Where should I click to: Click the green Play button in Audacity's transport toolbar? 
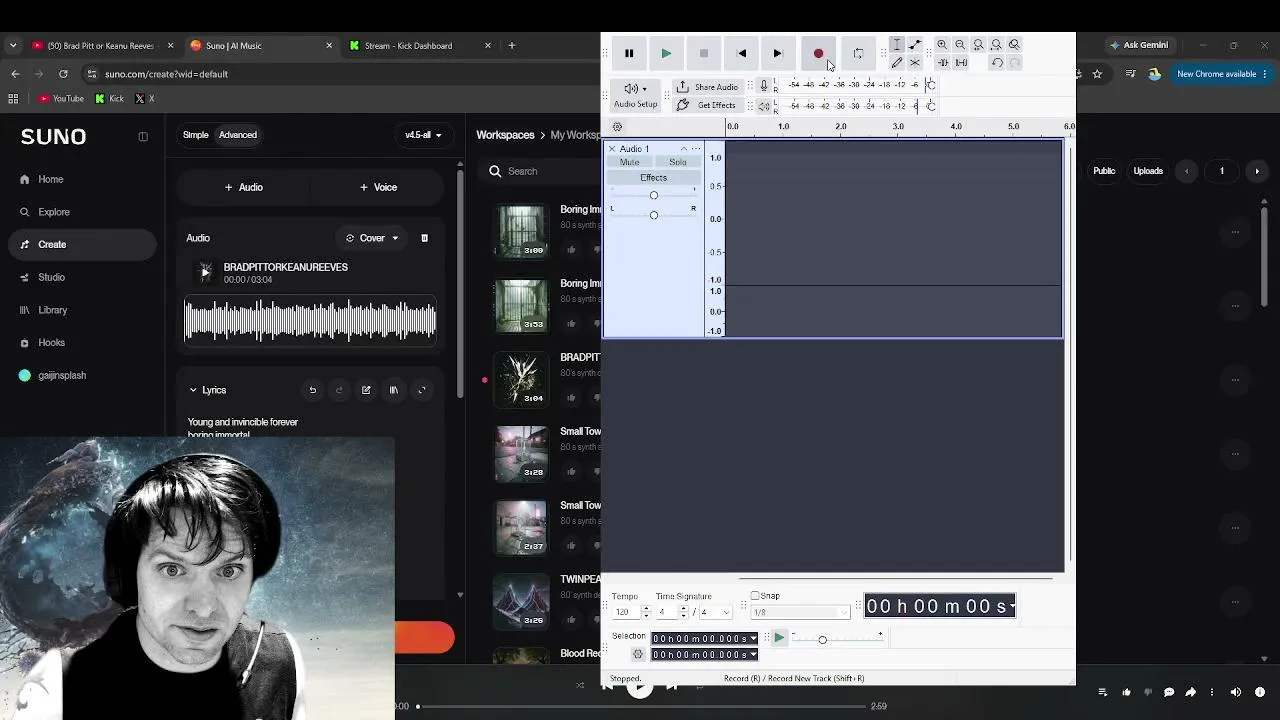pyautogui.click(x=666, y=53)
